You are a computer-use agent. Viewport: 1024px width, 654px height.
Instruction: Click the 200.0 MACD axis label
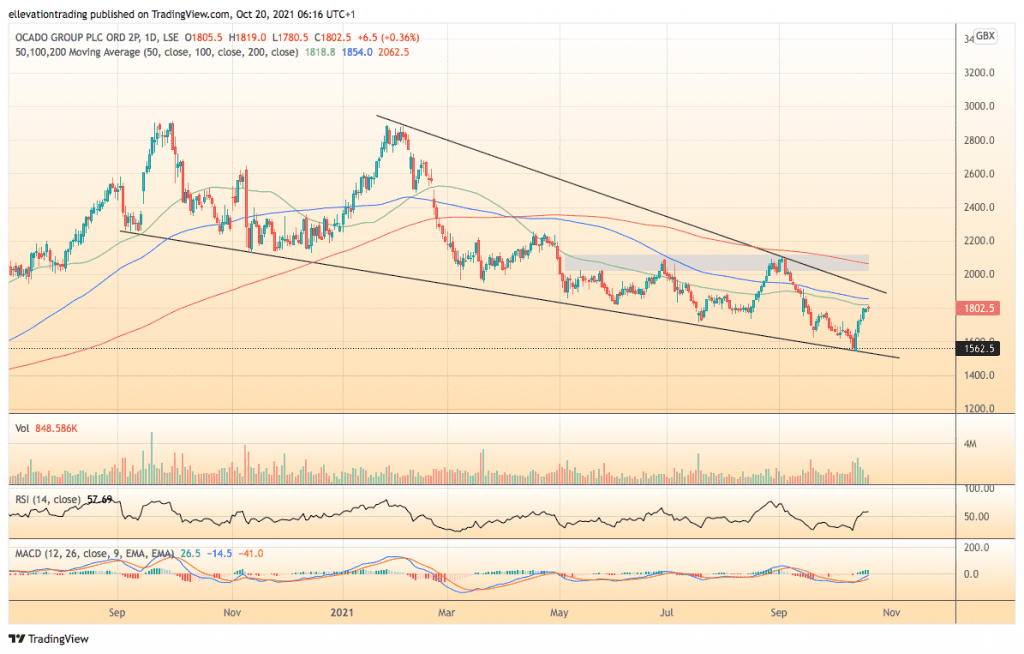pos(976,548)
